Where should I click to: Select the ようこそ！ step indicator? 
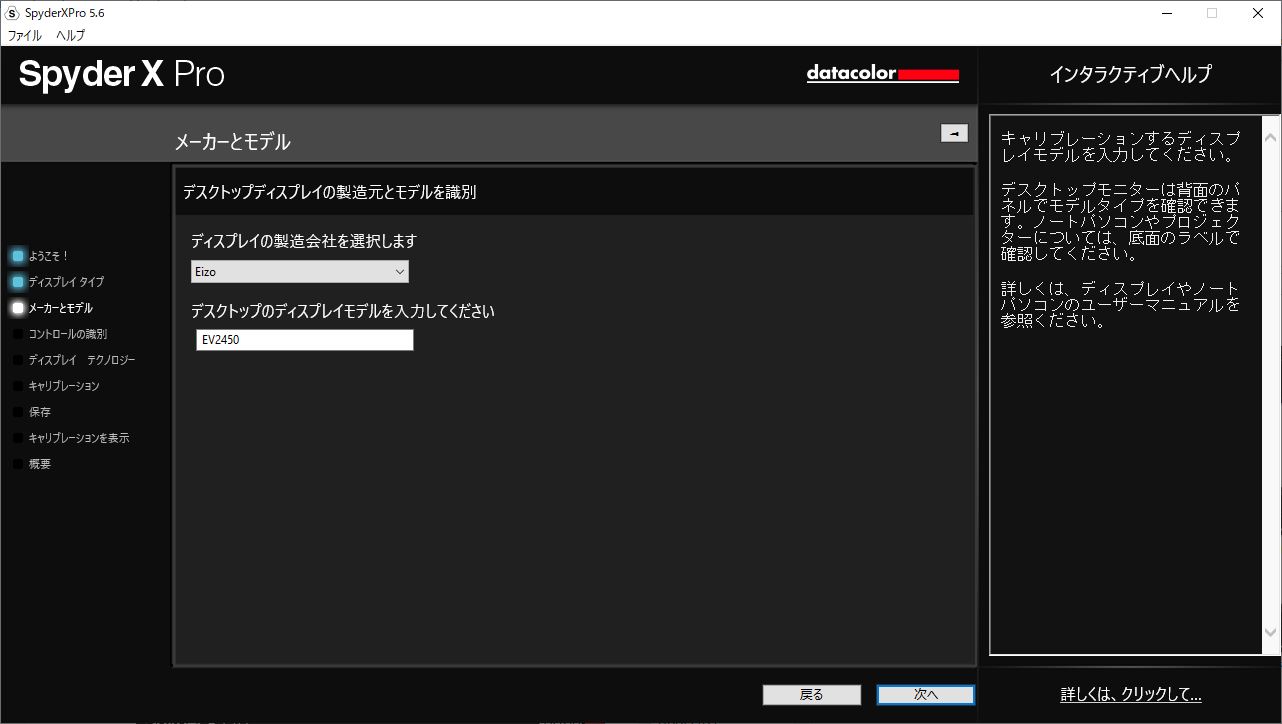click(x=18, y=256)
